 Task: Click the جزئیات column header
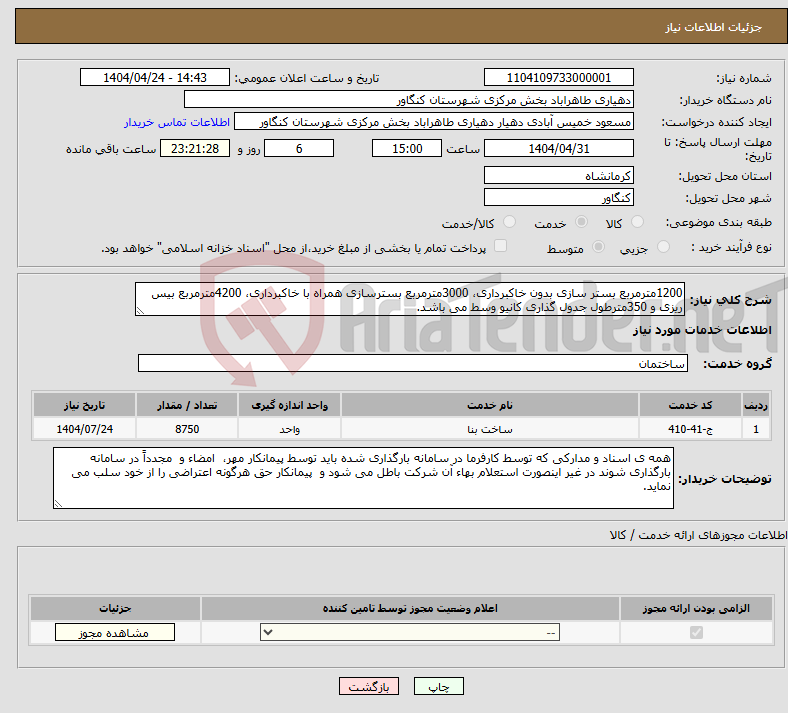pyautogui.click(x=115, y=608)
